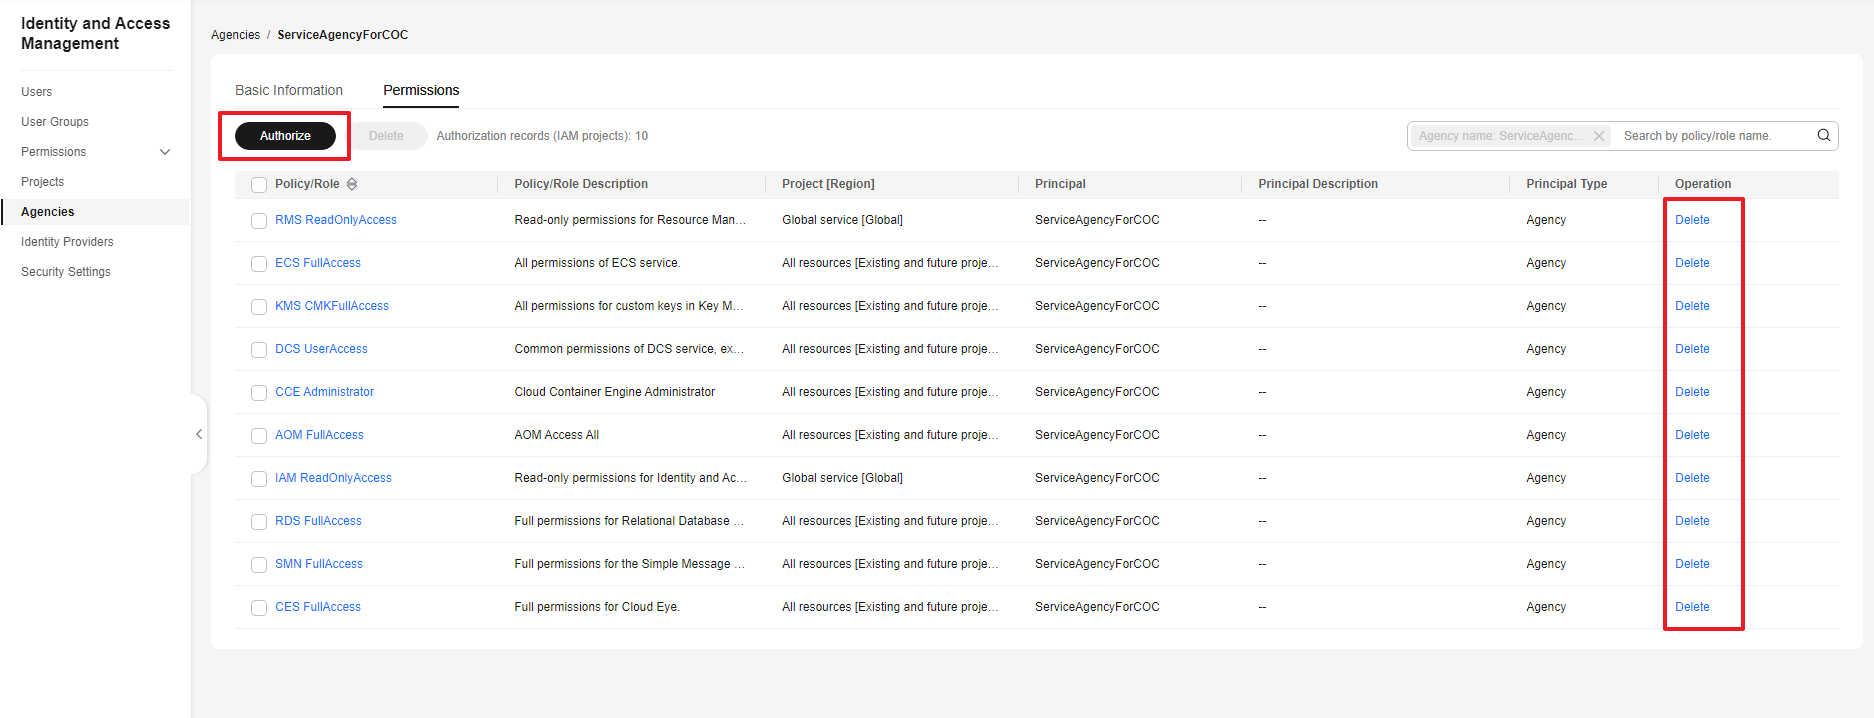Delete the SMN FullAccess authorization
The width and height of the screenshot is (1874, 718).
pyautogui.click(x=1692, y=564)
